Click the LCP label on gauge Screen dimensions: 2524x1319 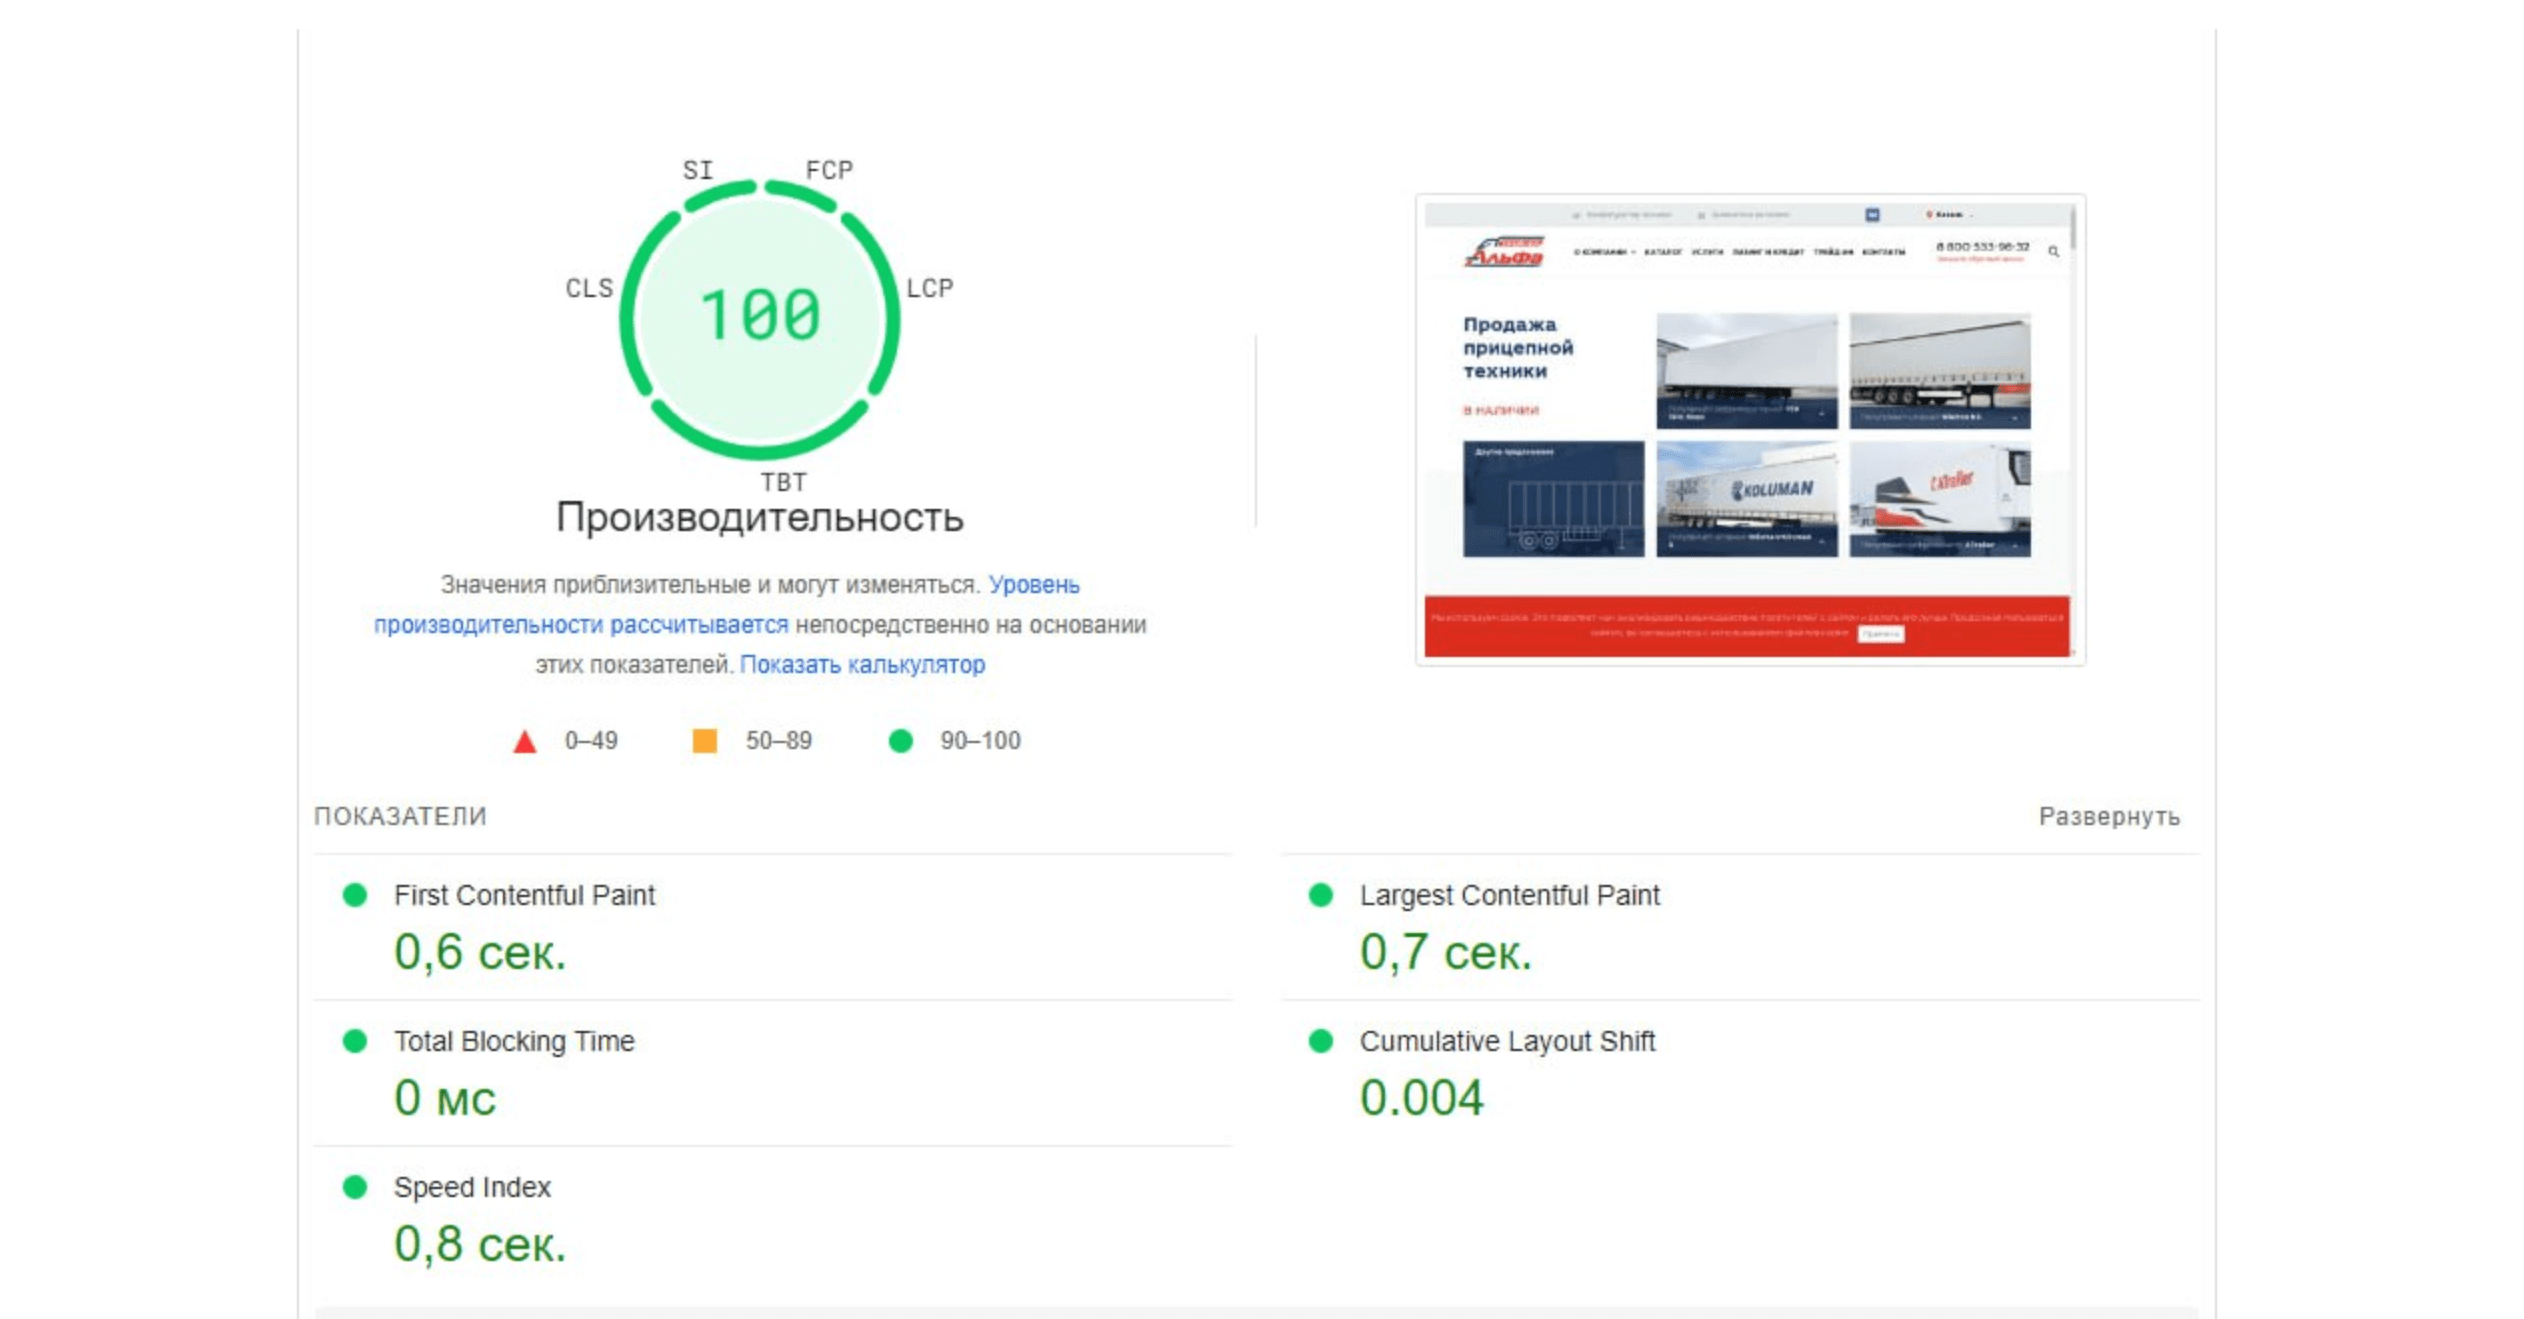[x=929, y=289]
